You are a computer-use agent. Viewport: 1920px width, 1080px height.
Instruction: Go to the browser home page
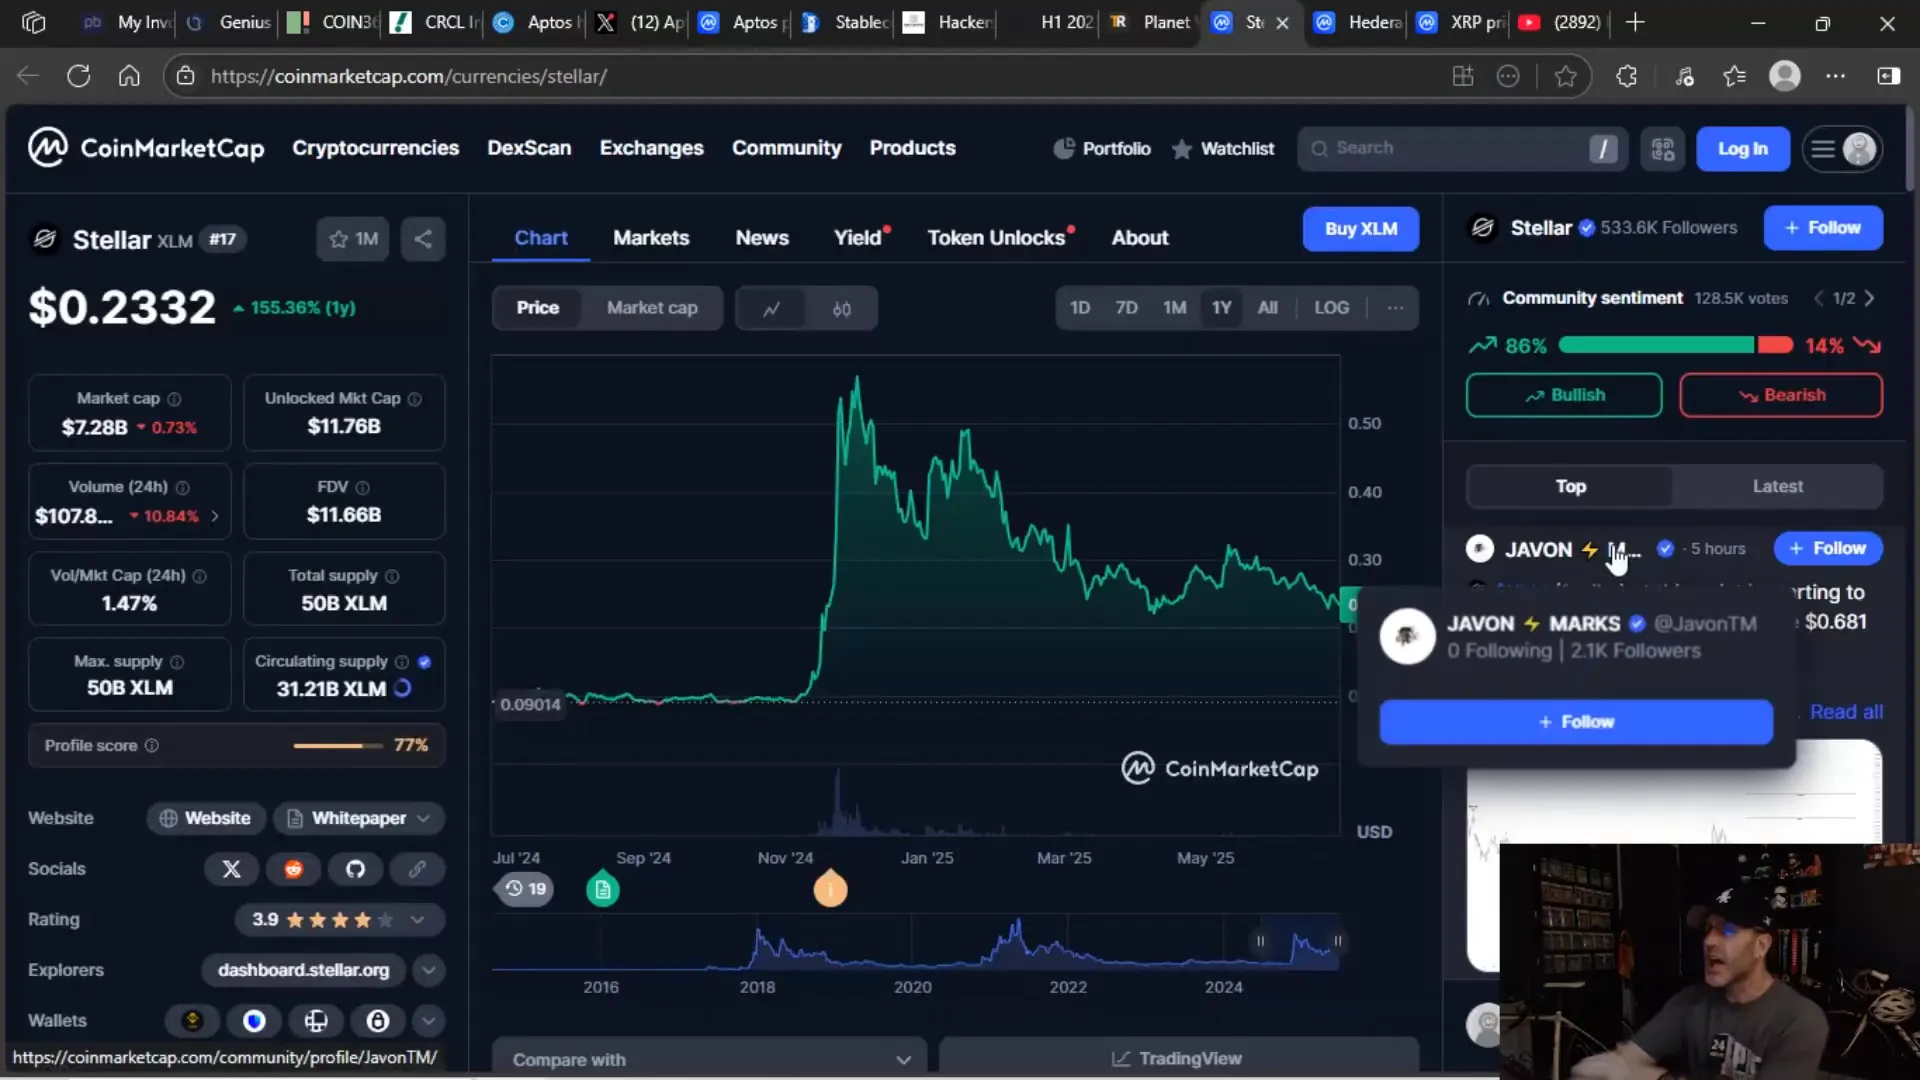click(x=129, y=76)
